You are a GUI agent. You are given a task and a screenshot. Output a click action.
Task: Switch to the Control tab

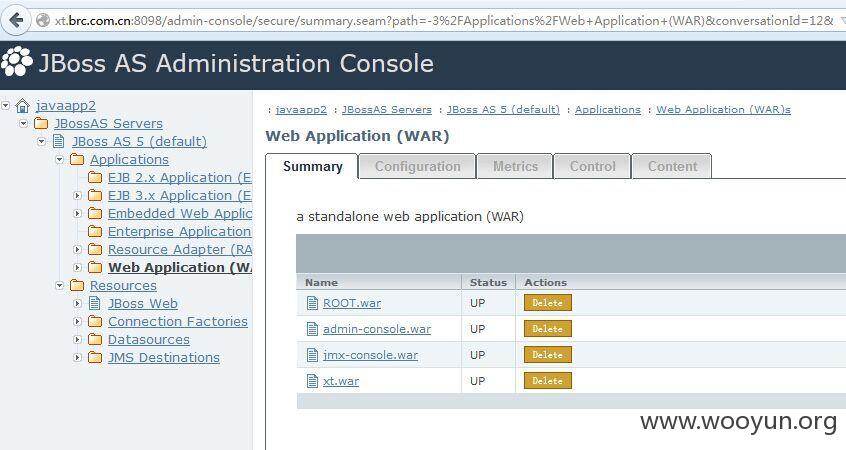(592, 166)
